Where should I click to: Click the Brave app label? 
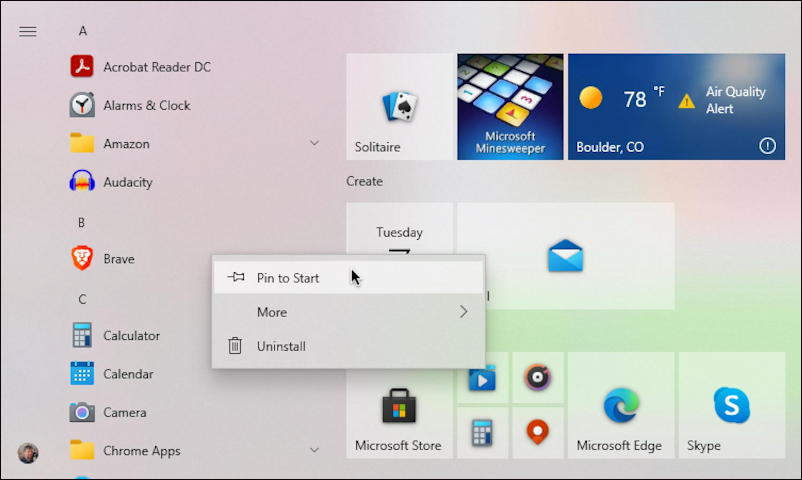tap(119, 259)
